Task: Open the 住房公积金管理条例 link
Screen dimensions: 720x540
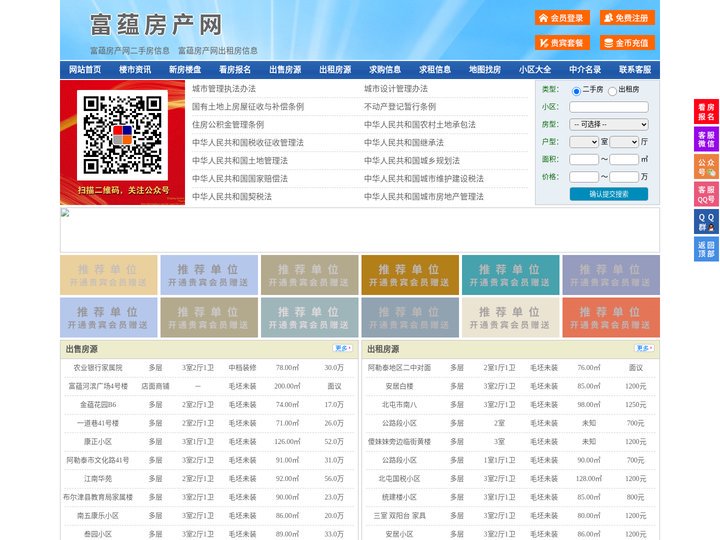Action: point(228,124)
